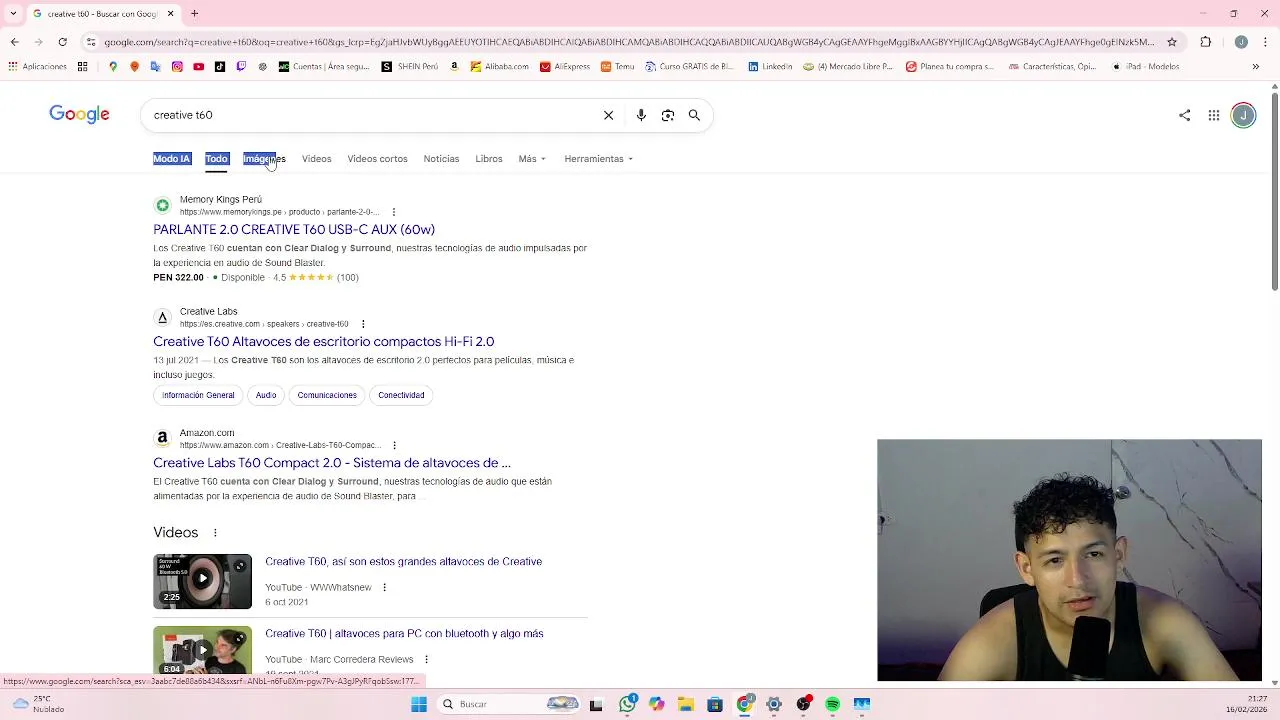Viewport: 1280px width, 720px height.
Task: Open the Instagram bookmark icon
Action: [177, 67]
